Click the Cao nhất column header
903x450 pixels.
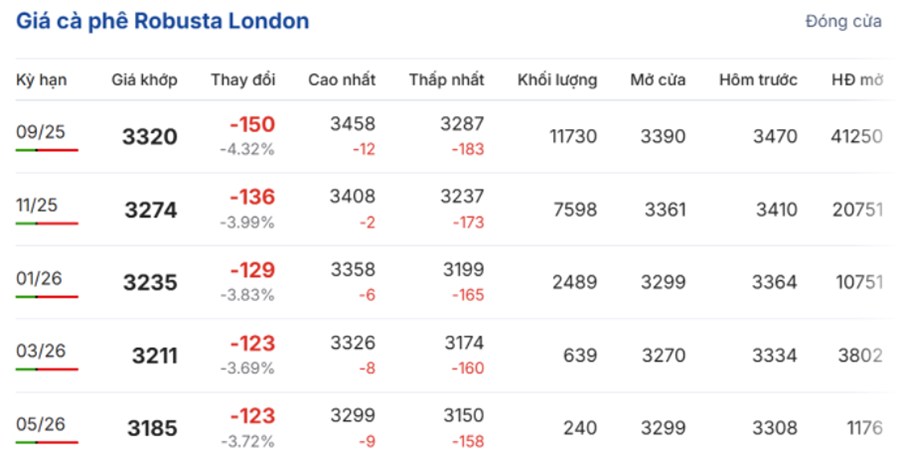(x=342, y=80)
